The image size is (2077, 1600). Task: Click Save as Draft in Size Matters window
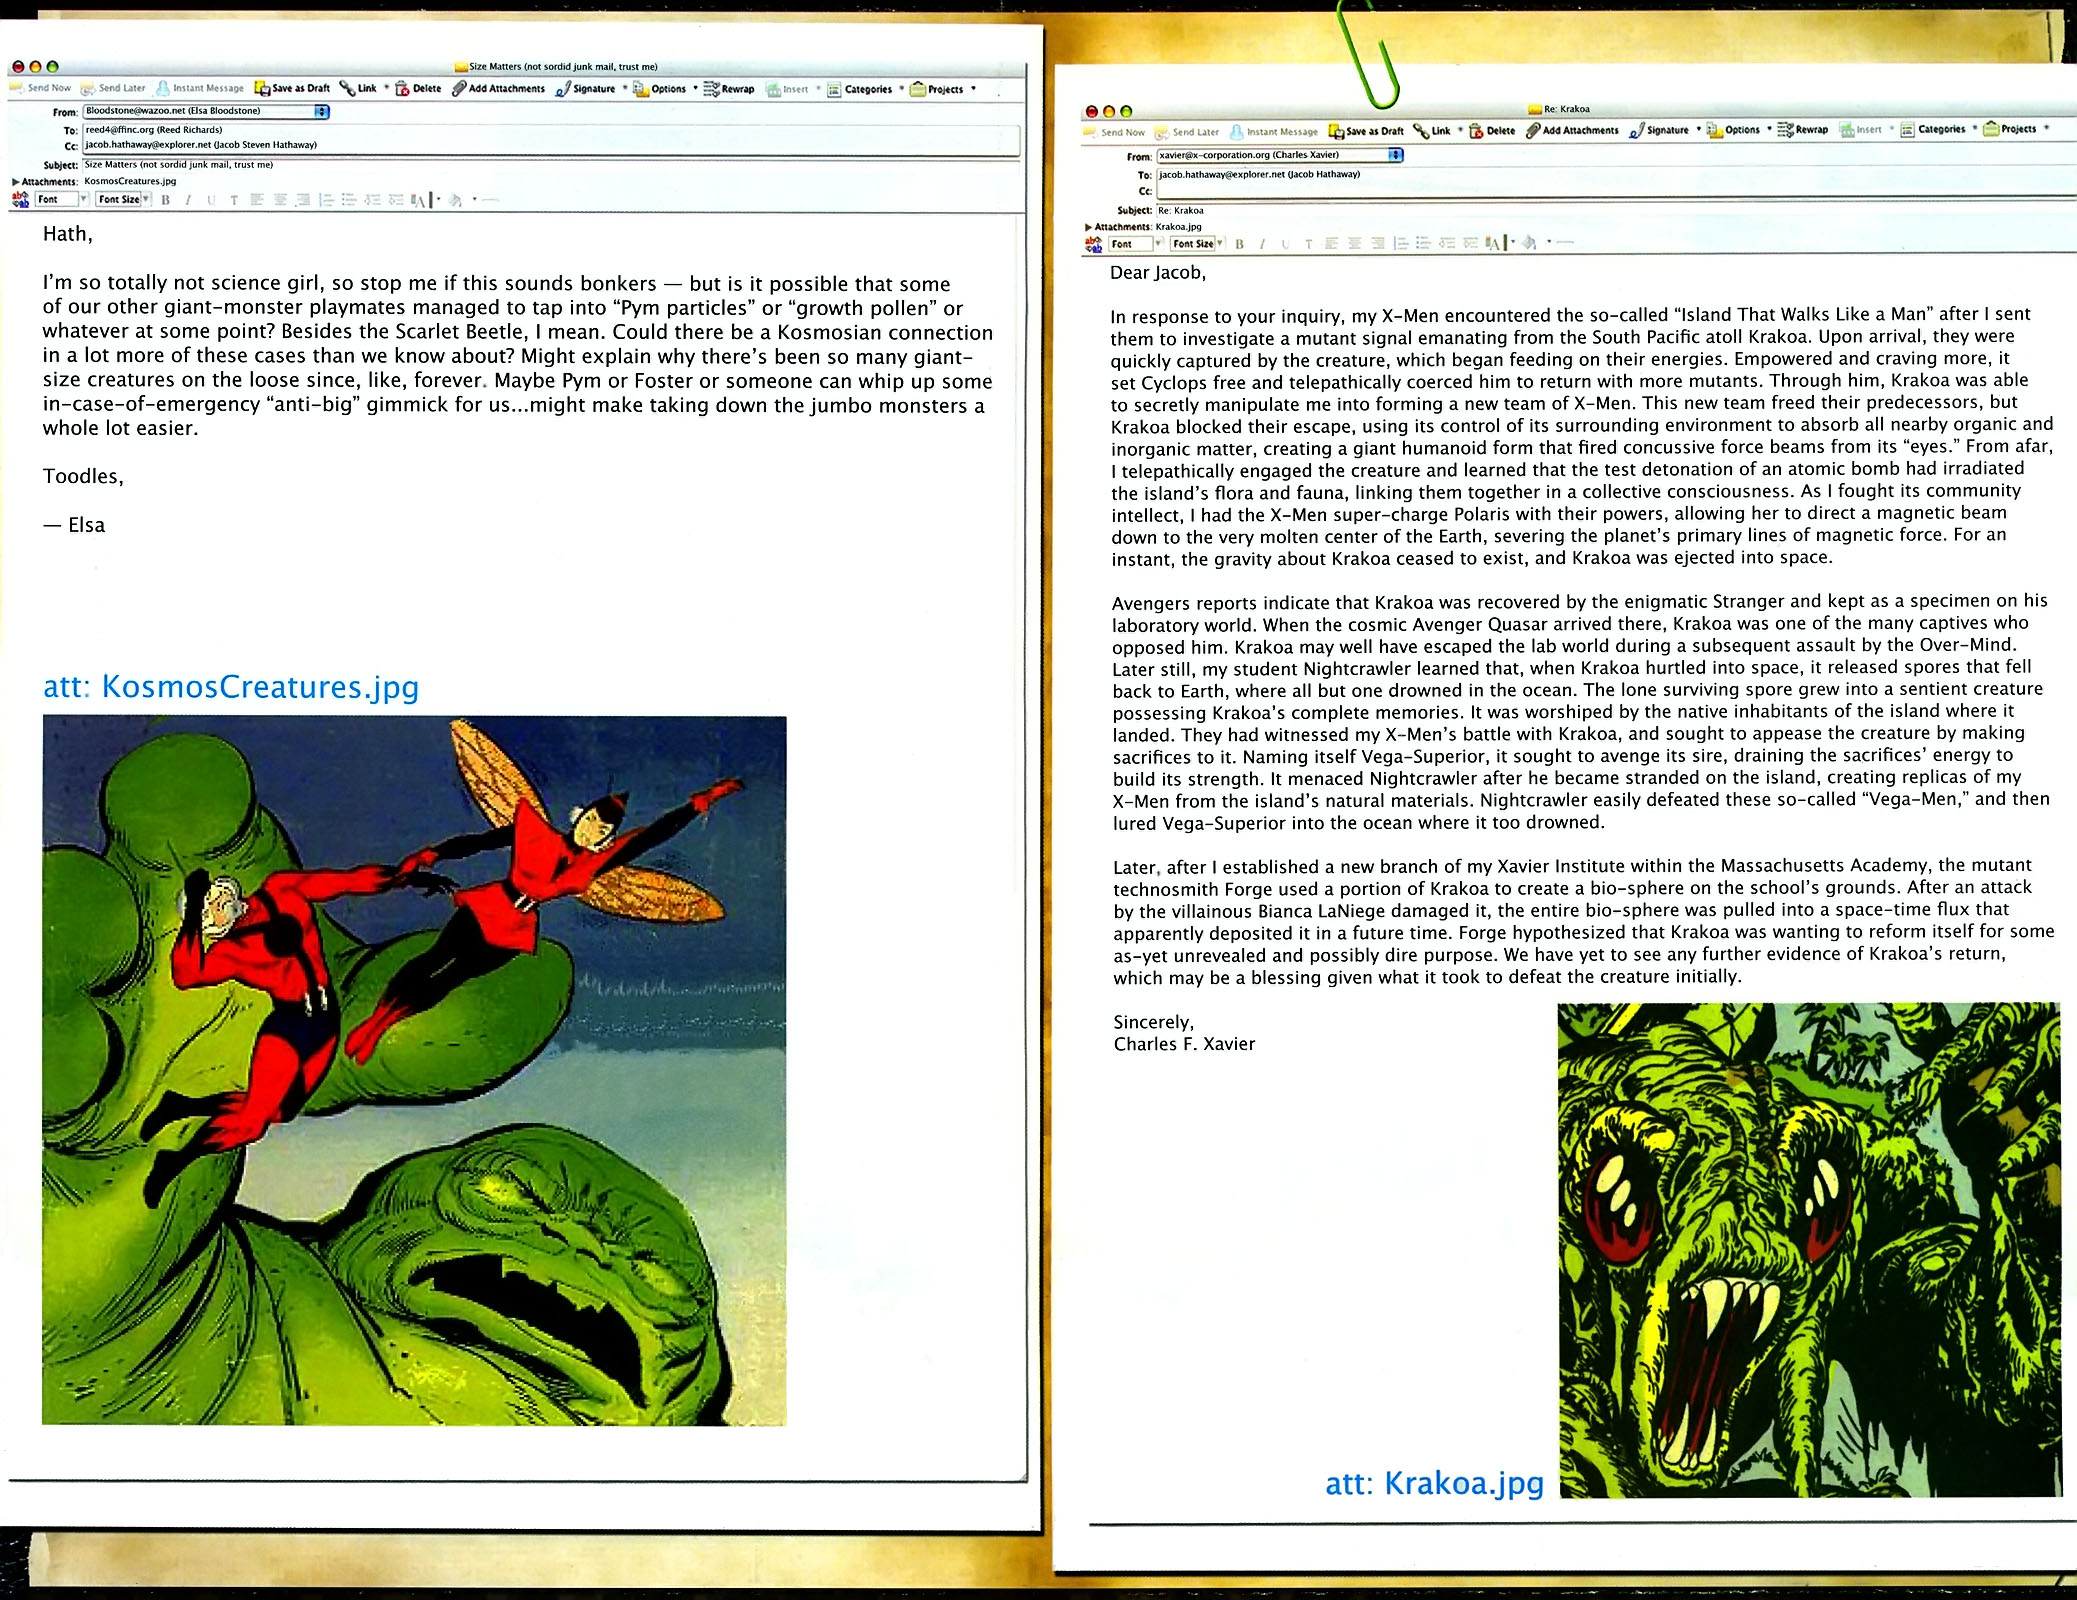tap(292, 88)
